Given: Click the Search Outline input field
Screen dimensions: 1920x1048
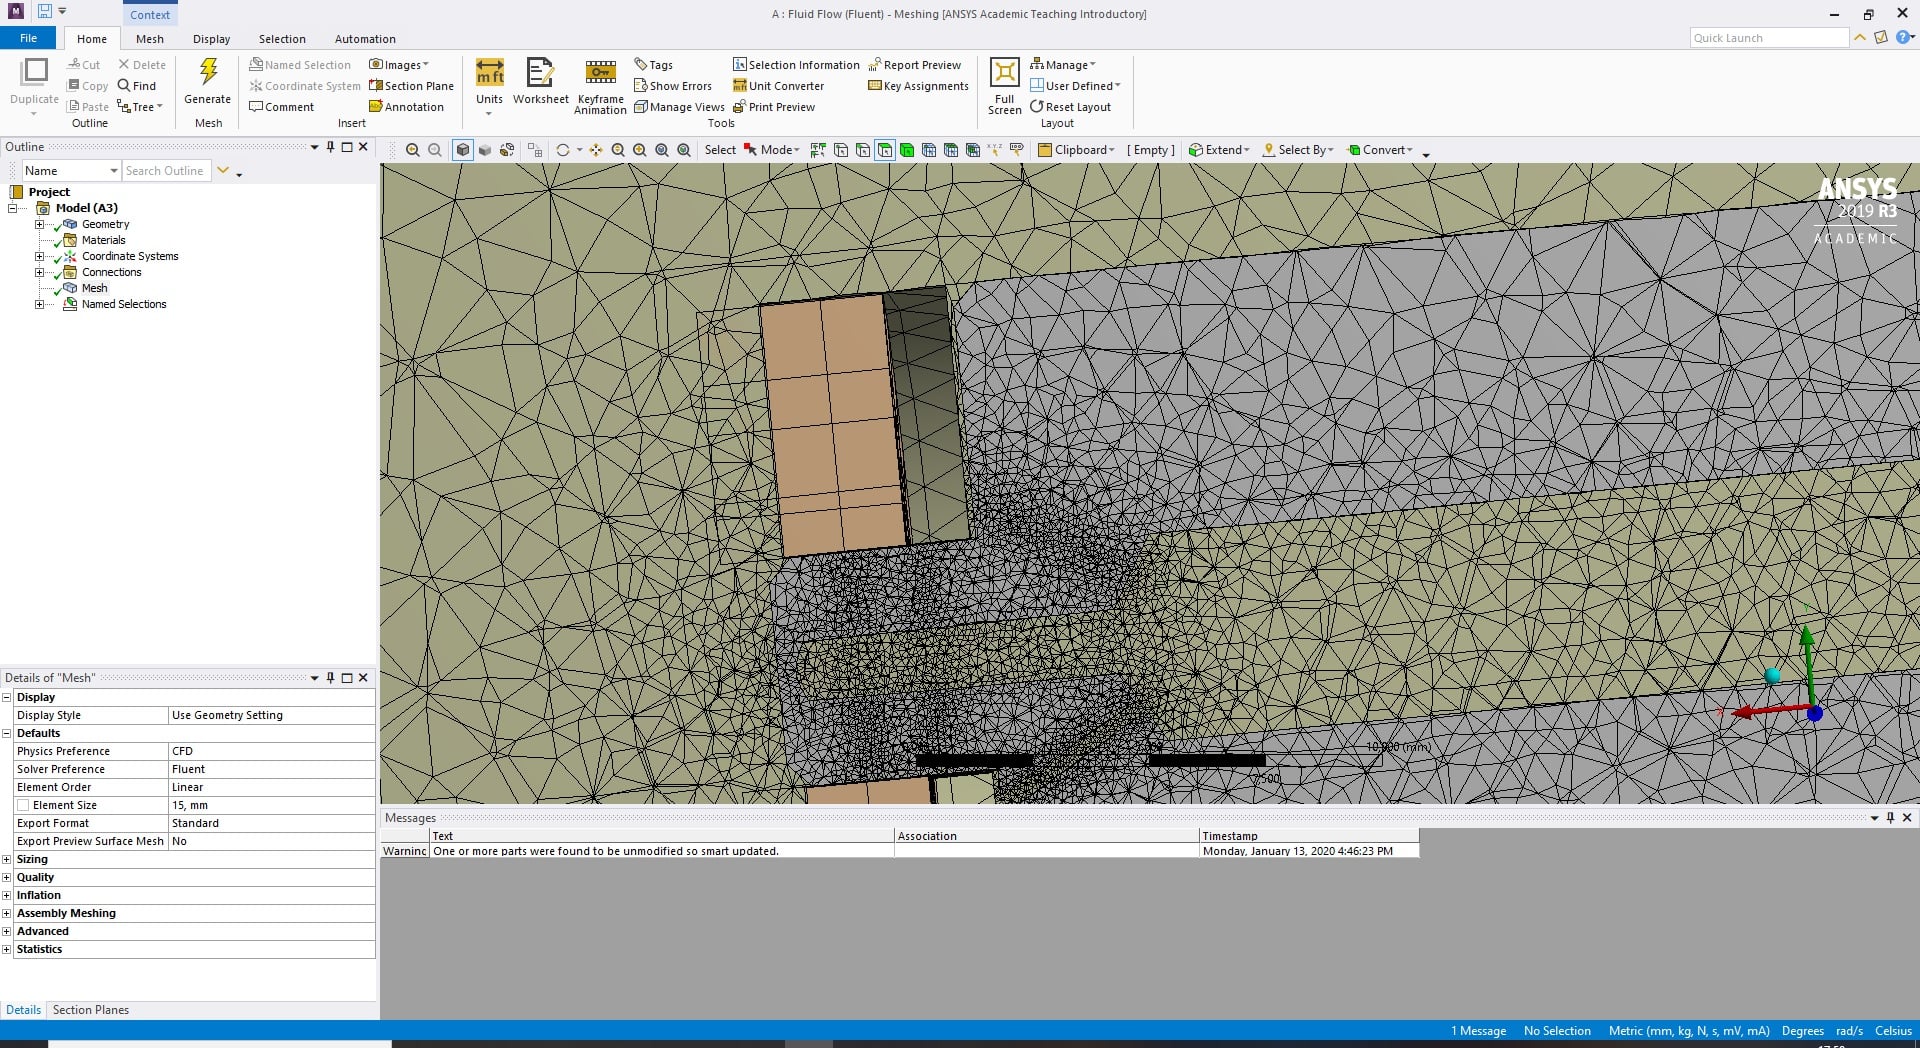Looking at the screenshot, I should 165,171.
